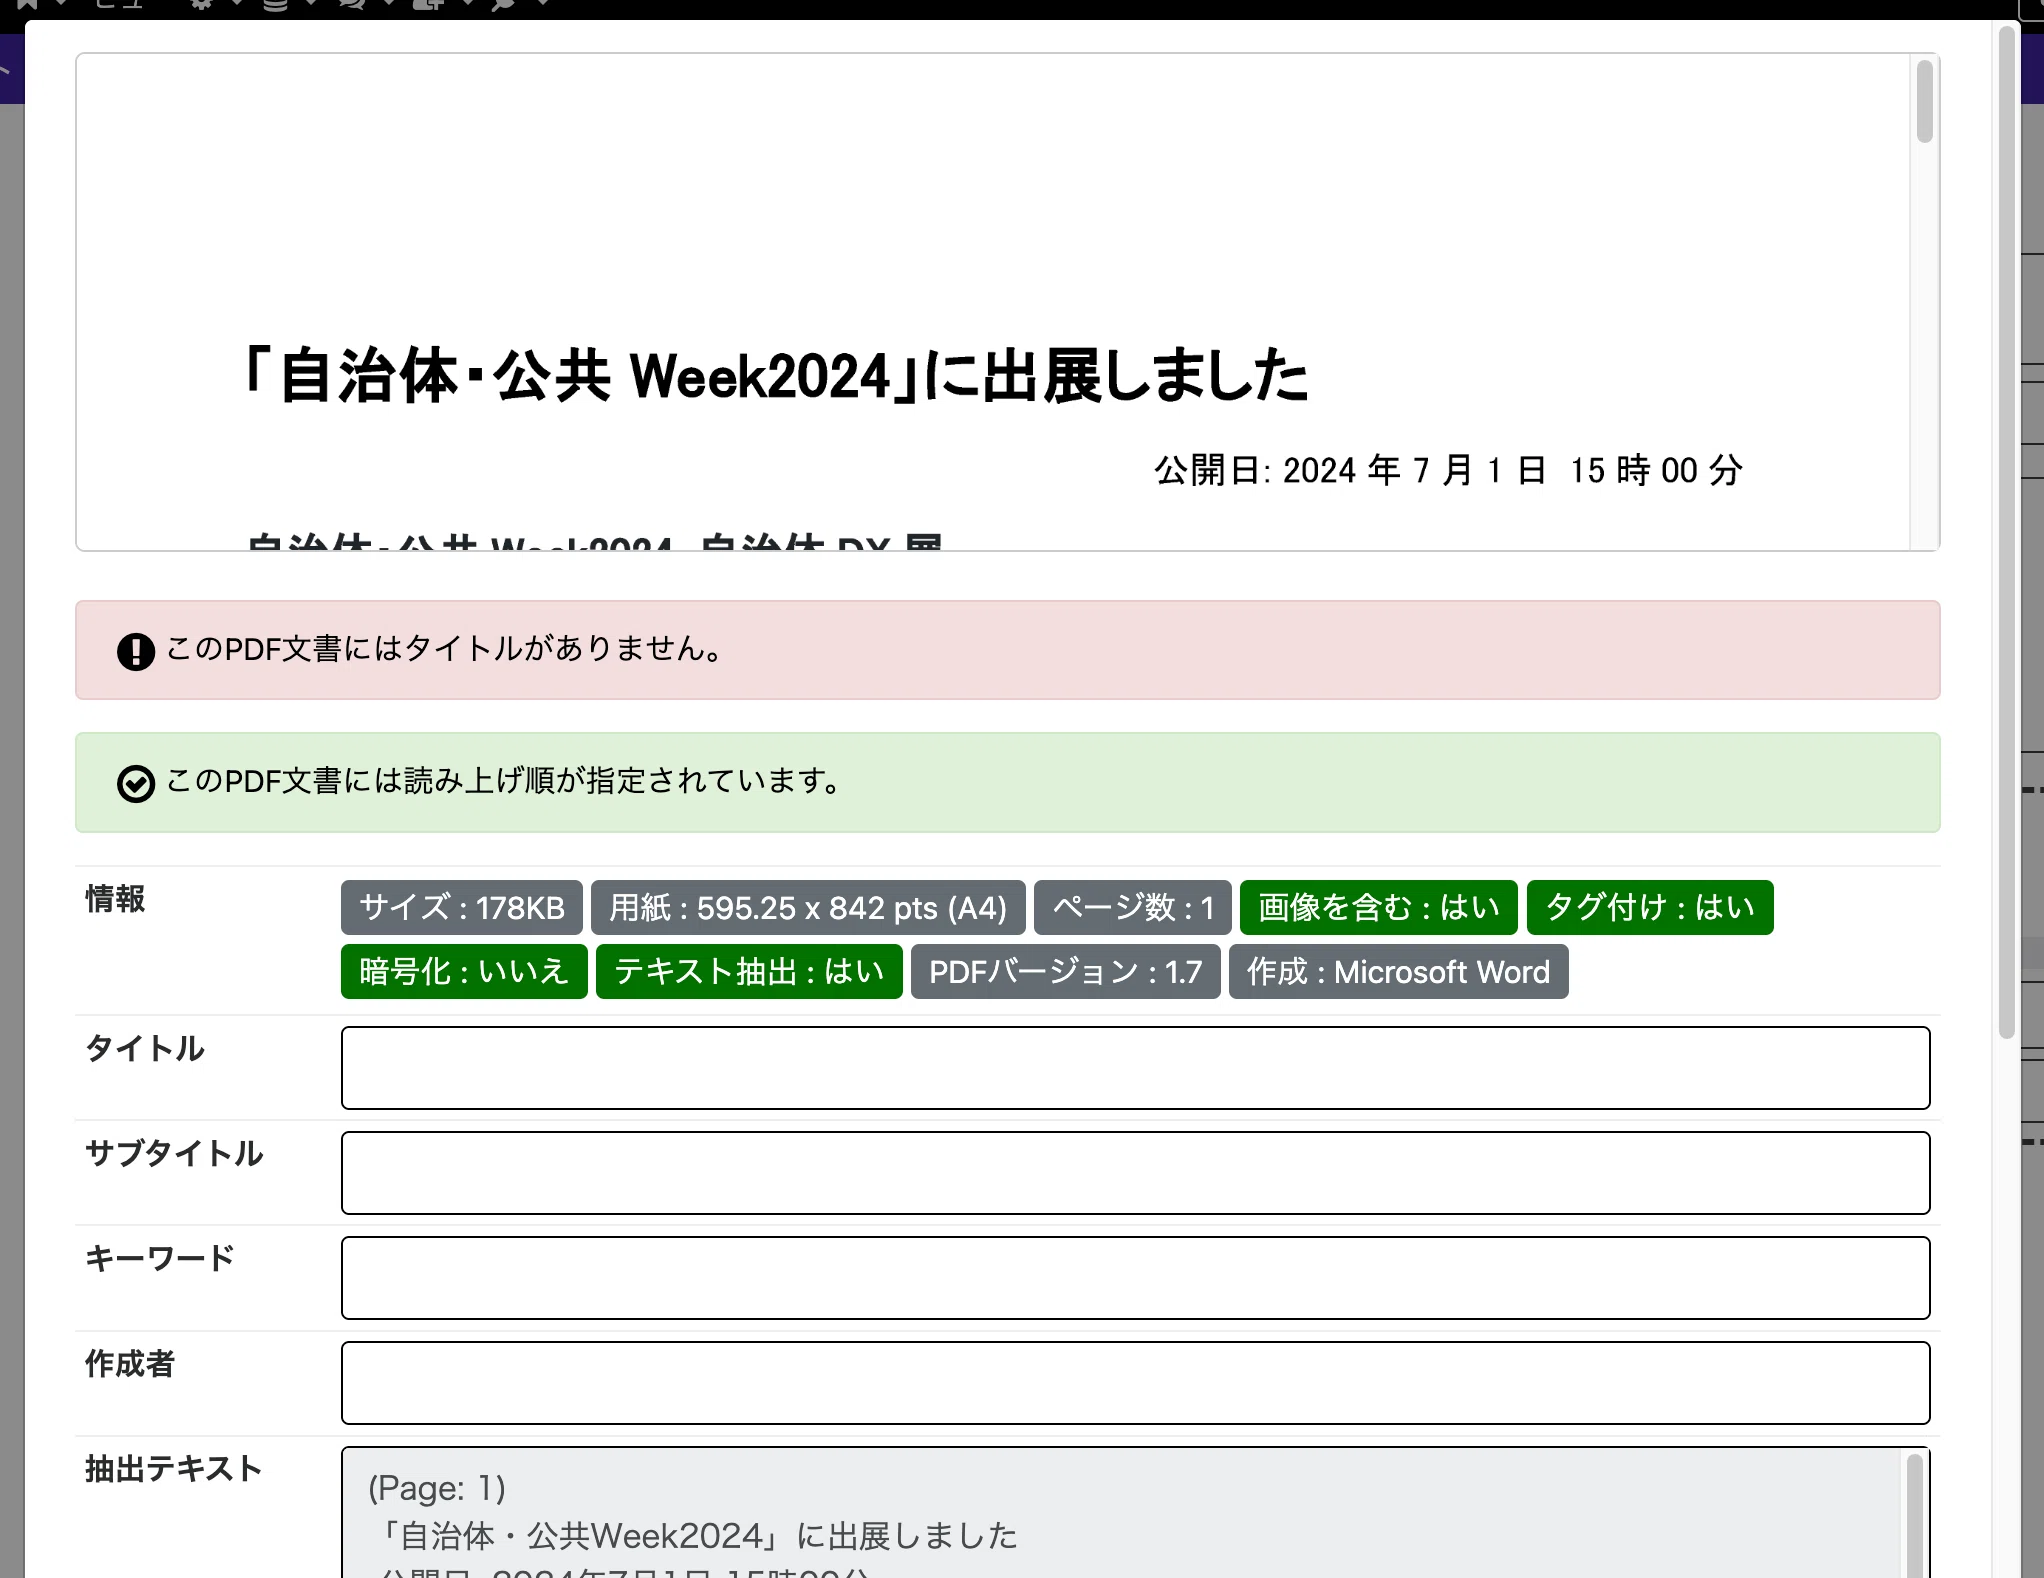Click the 抽出テキスト area scrollbar

click(x=1914, y=1516)
